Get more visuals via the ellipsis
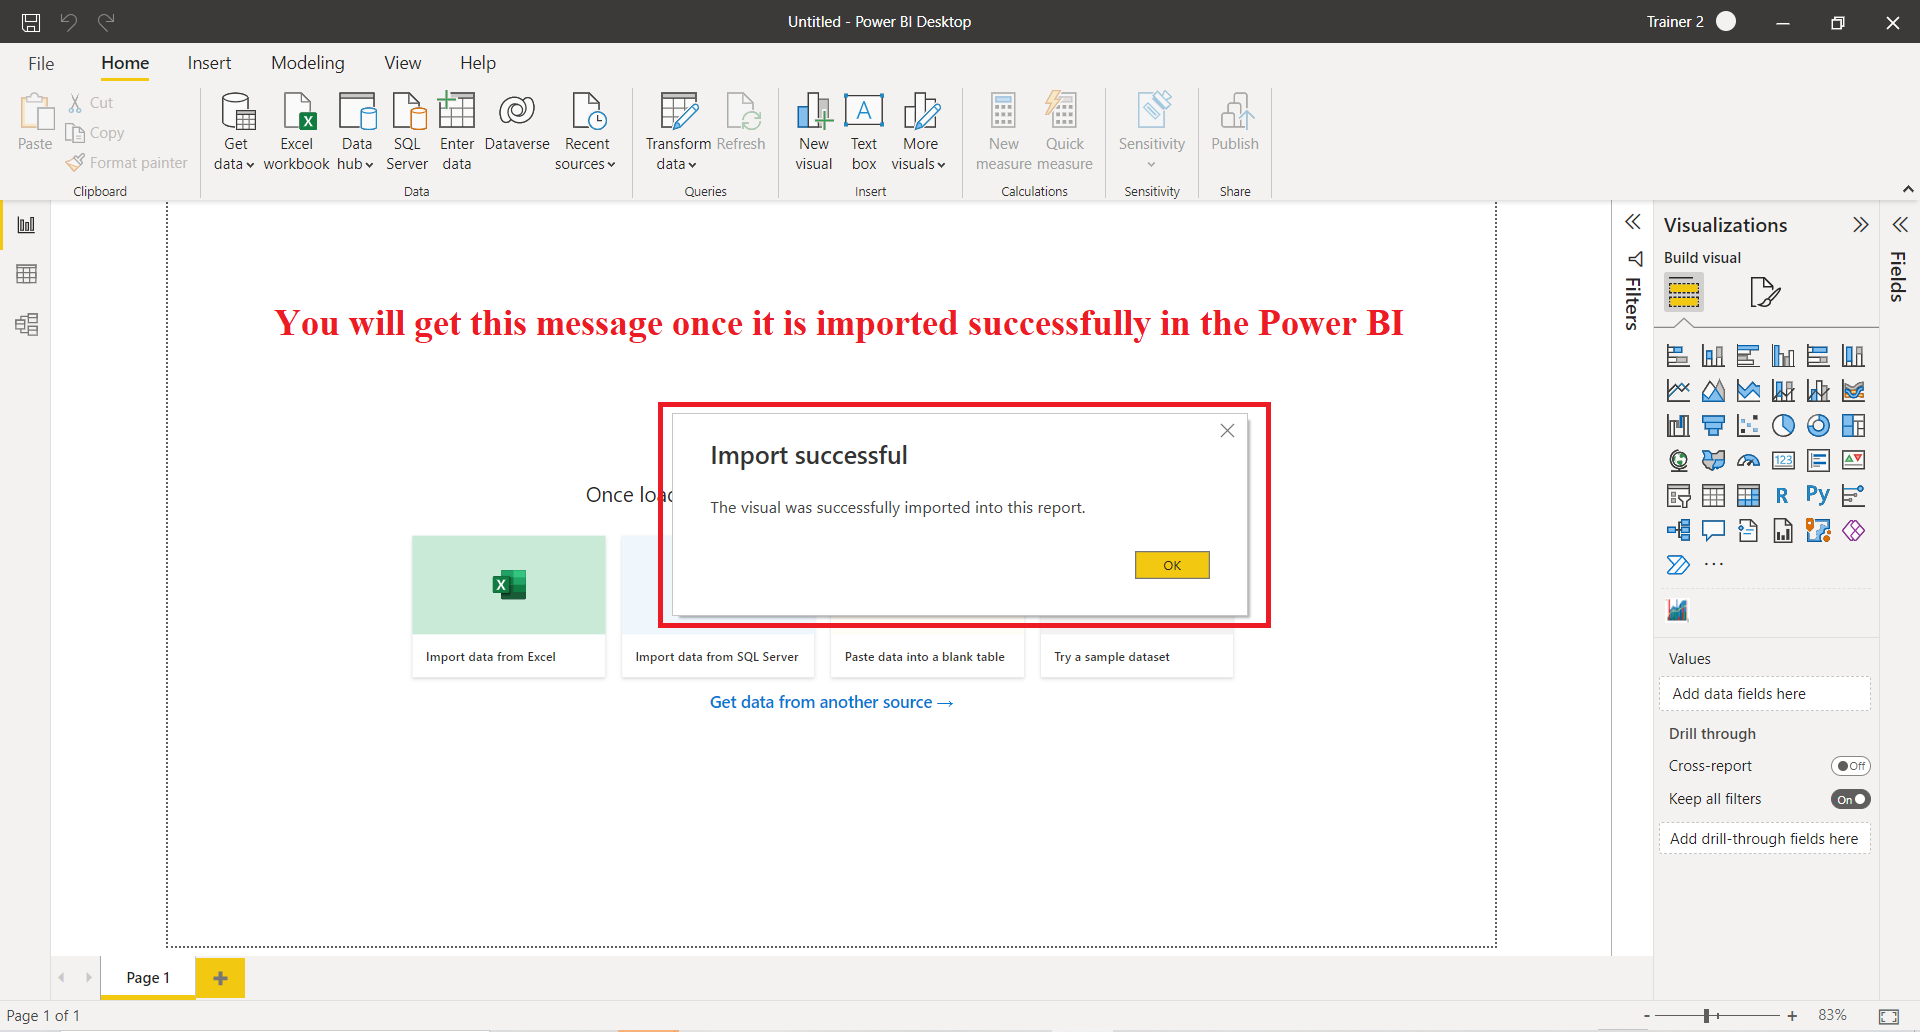The image size is (1920, 1032). (1713, 565)
